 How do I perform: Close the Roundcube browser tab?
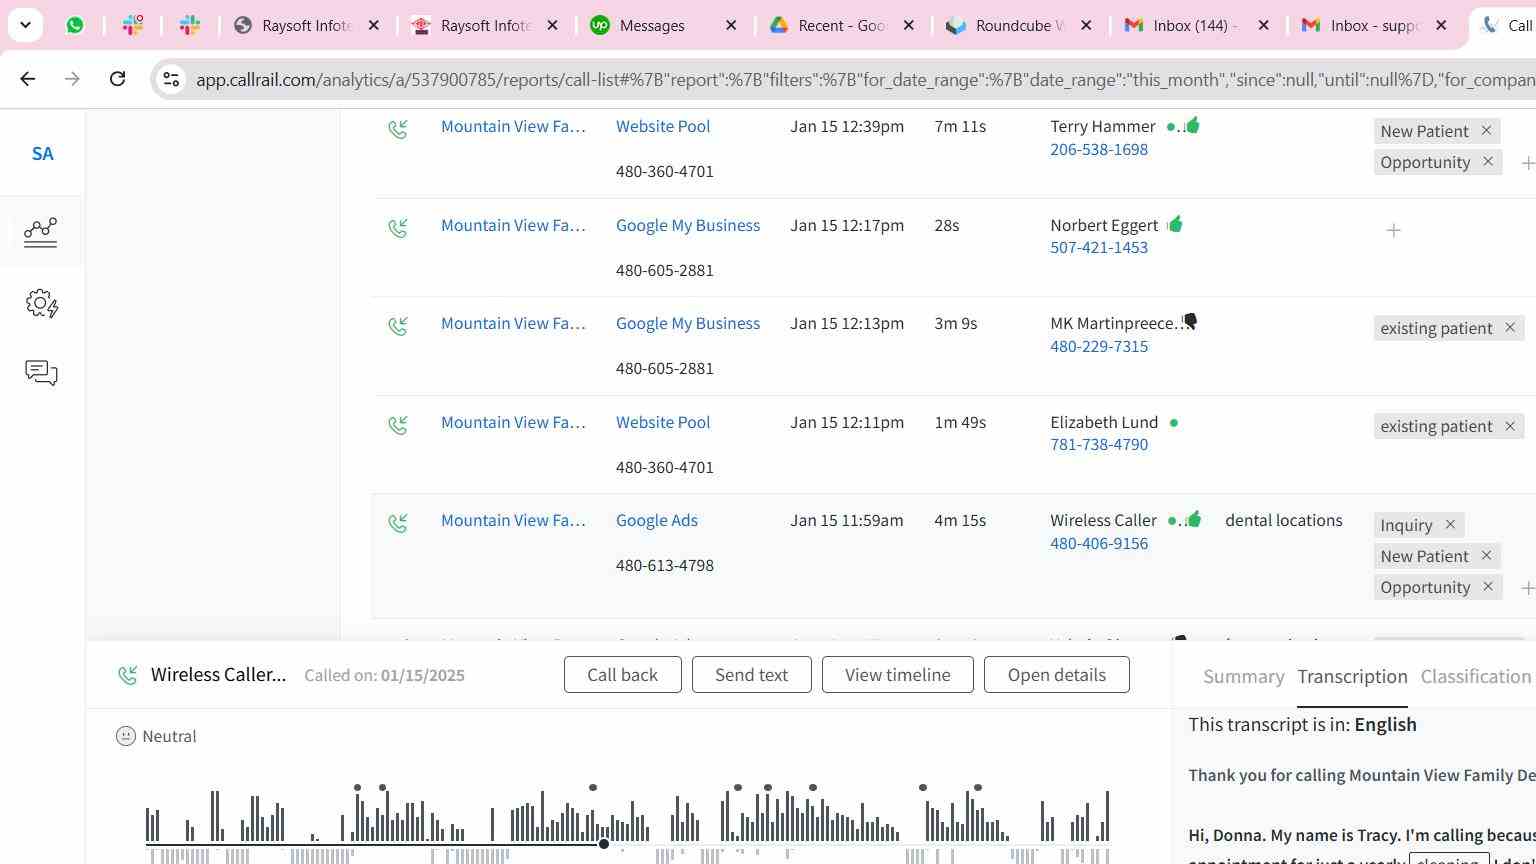coord(1086,25)
